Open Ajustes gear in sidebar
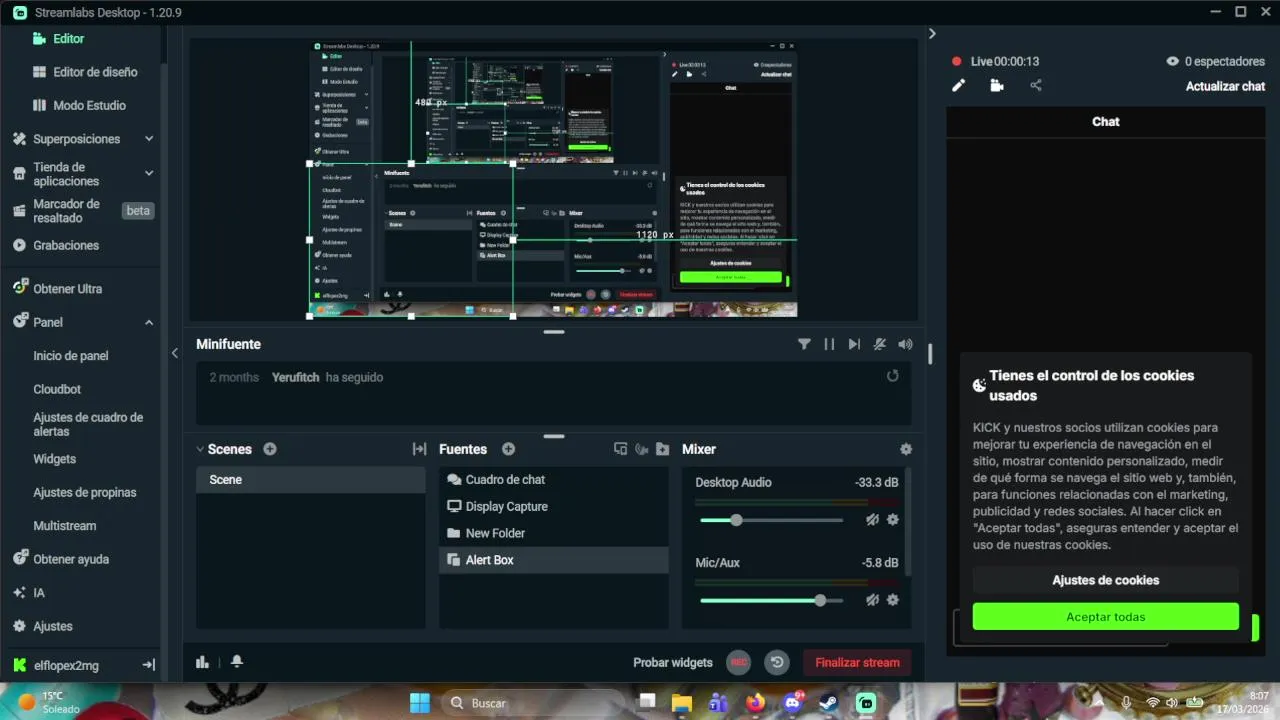The width and height of the screenshot is (1280, 720). coord(42,626)
